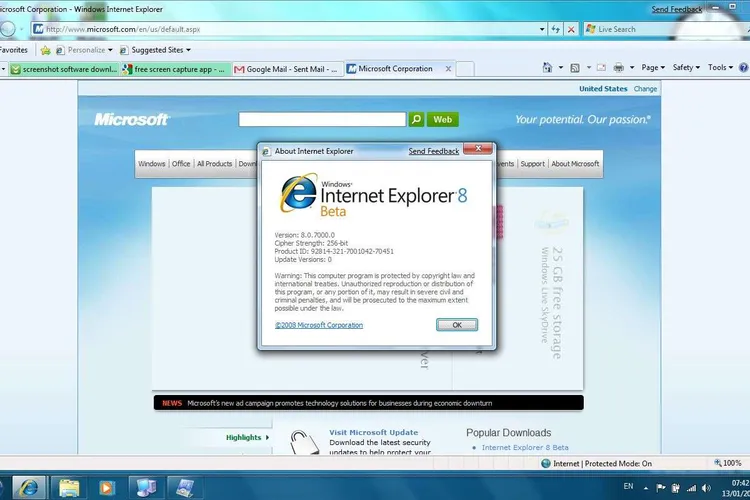Click the volume speaker tray icon
Image resolution: width=750 pixels, height=500 pixels.
click(706, 488)
